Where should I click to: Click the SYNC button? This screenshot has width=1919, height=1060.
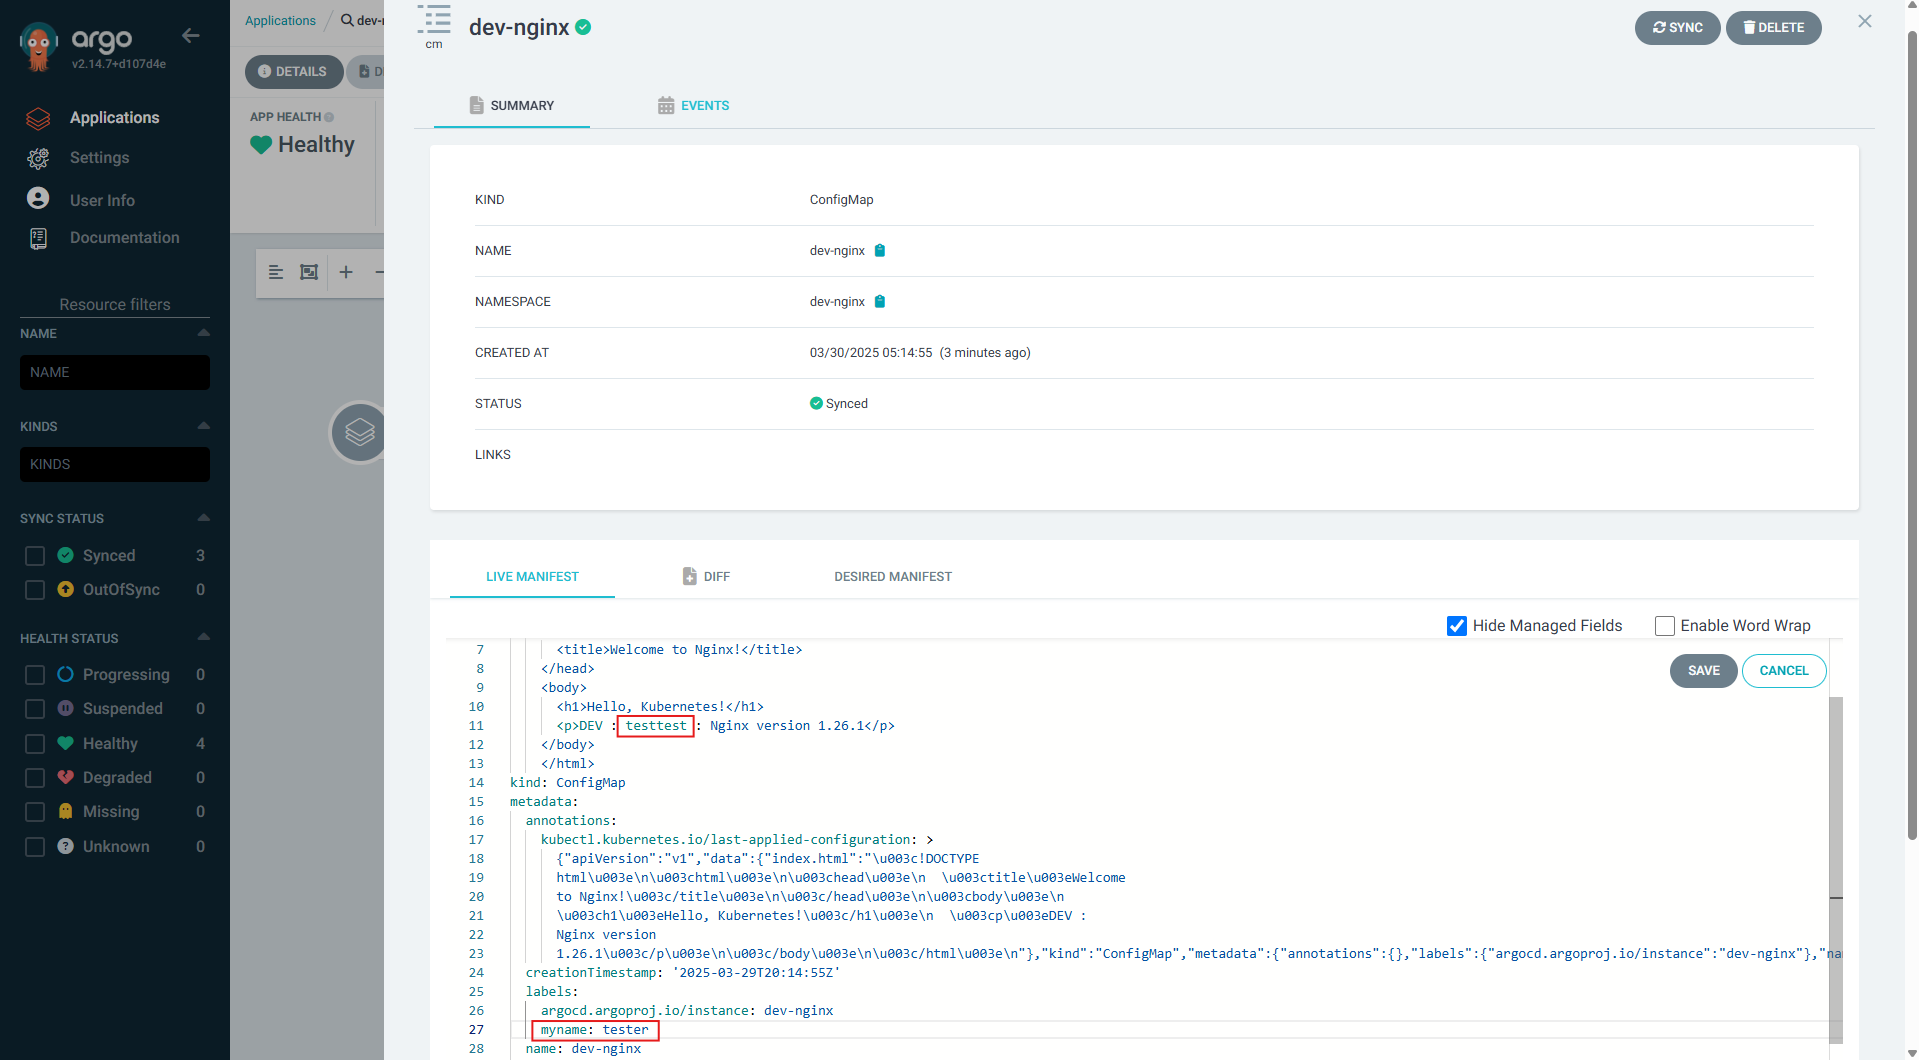(1677, 28)
